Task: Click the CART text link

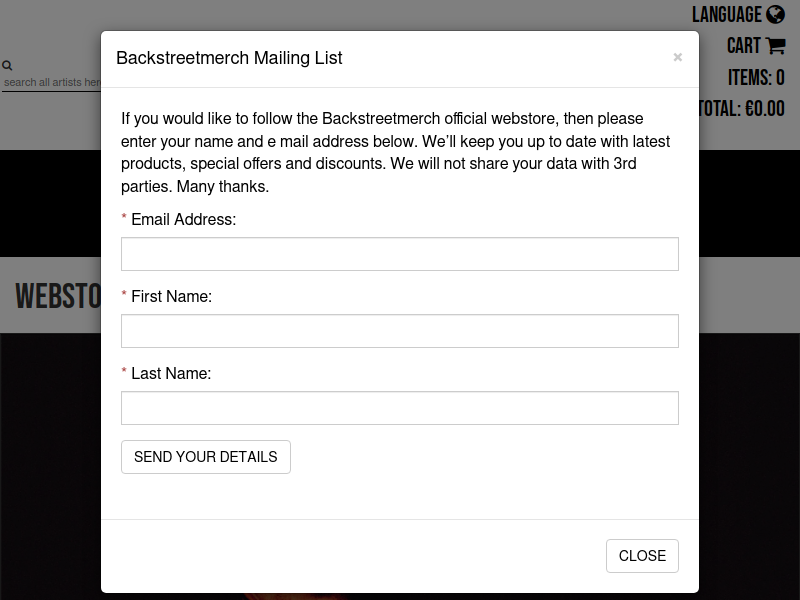Action: (744, 46)
